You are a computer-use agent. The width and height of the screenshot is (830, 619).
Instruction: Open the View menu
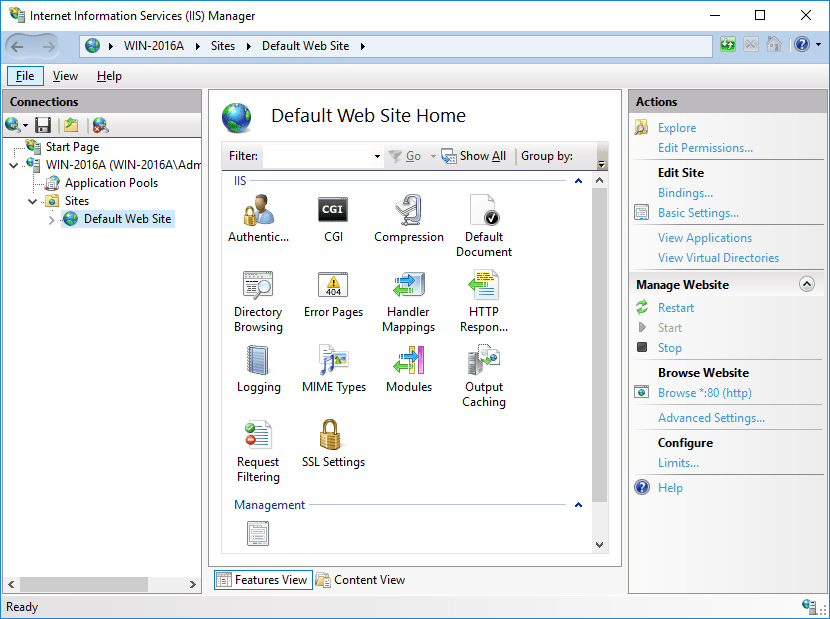click(65, 76)
